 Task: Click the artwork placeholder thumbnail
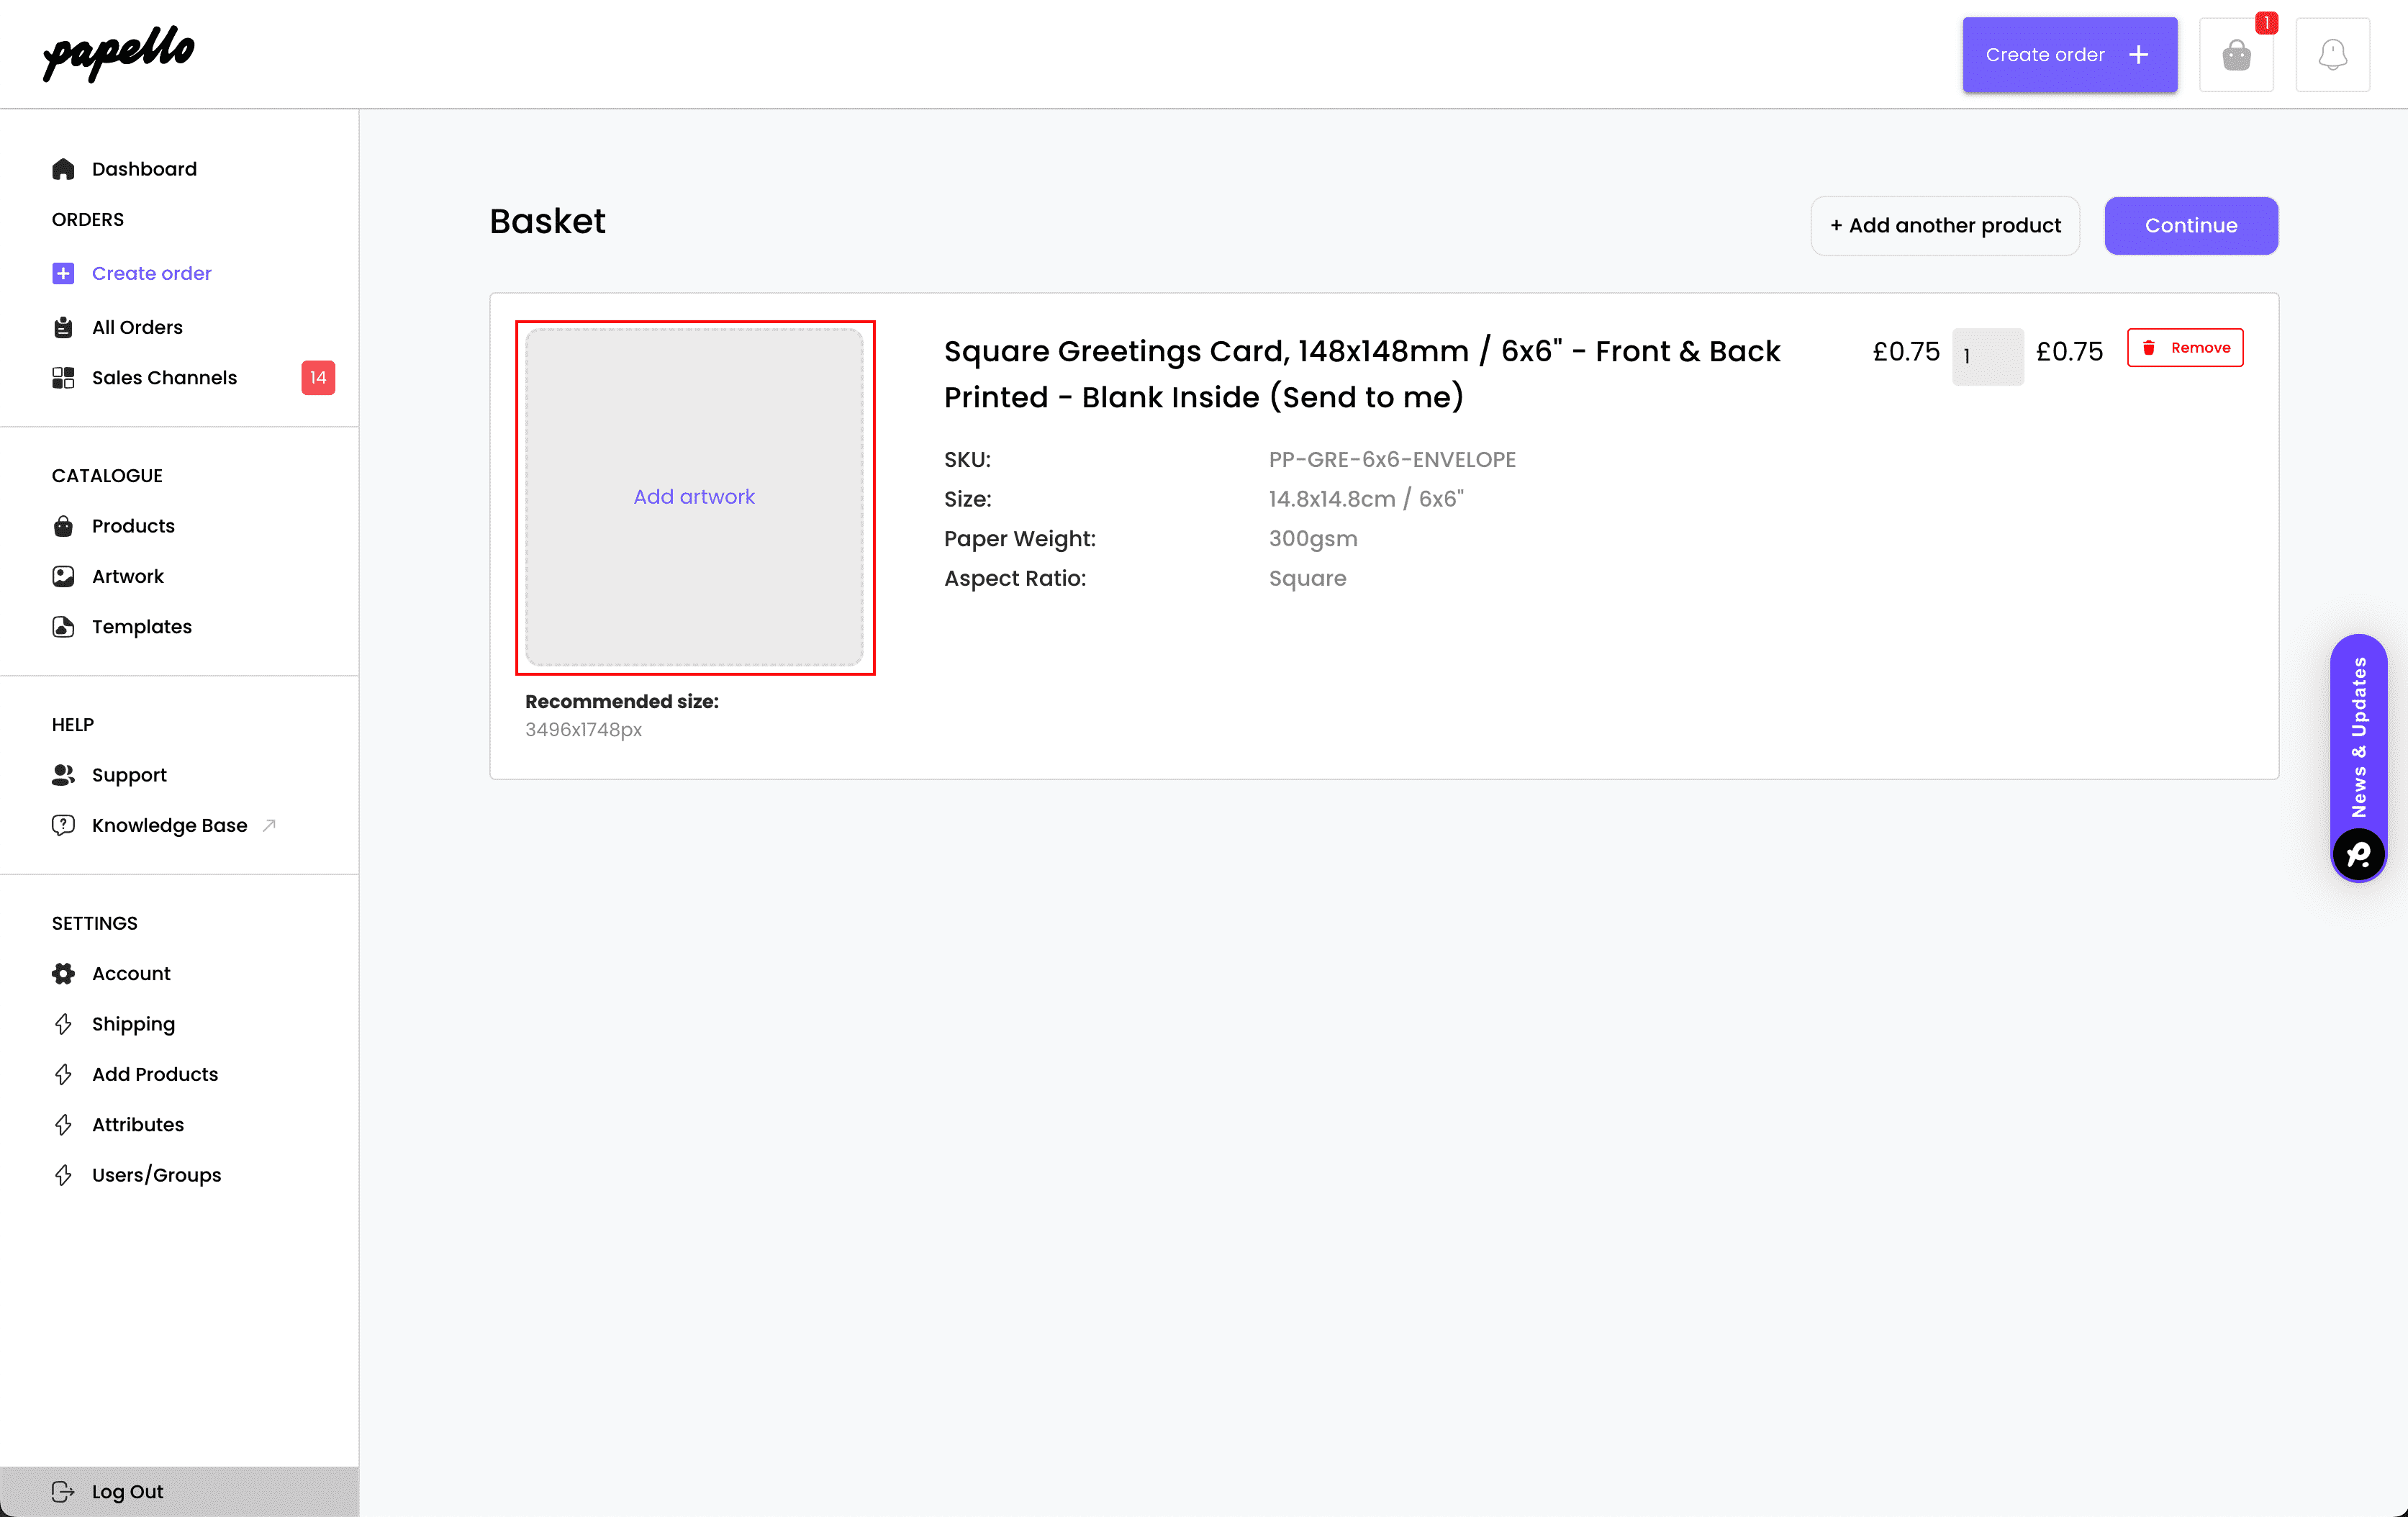694,497
